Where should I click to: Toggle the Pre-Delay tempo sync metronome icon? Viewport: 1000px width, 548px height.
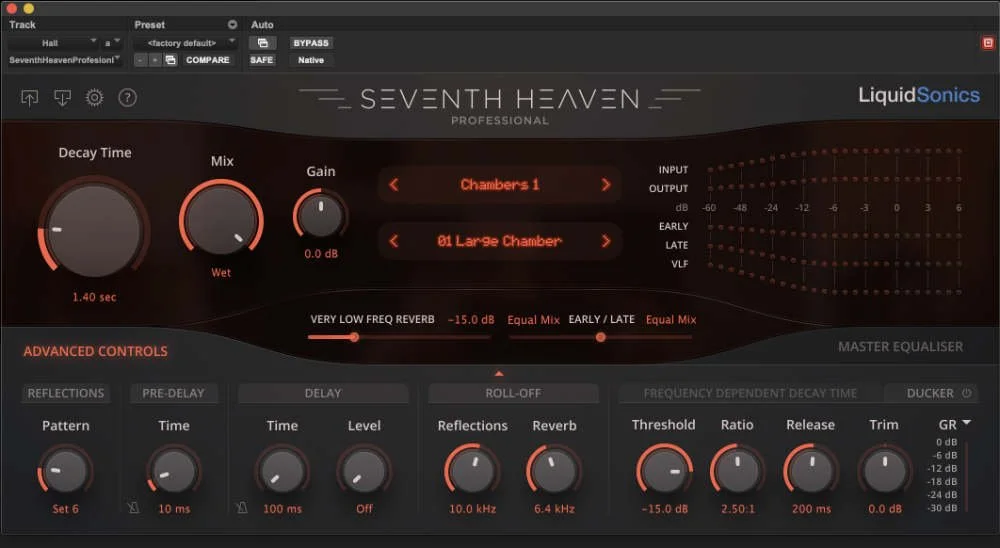click(133, 508)
